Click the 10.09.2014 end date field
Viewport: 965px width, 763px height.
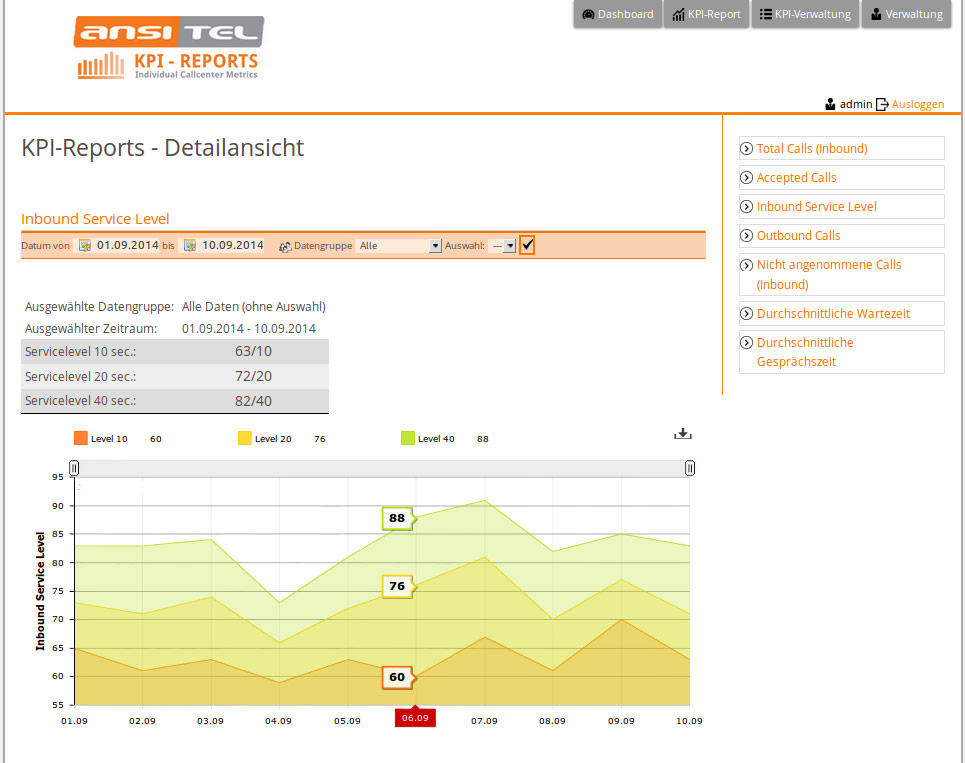click(x=233, y=245)
